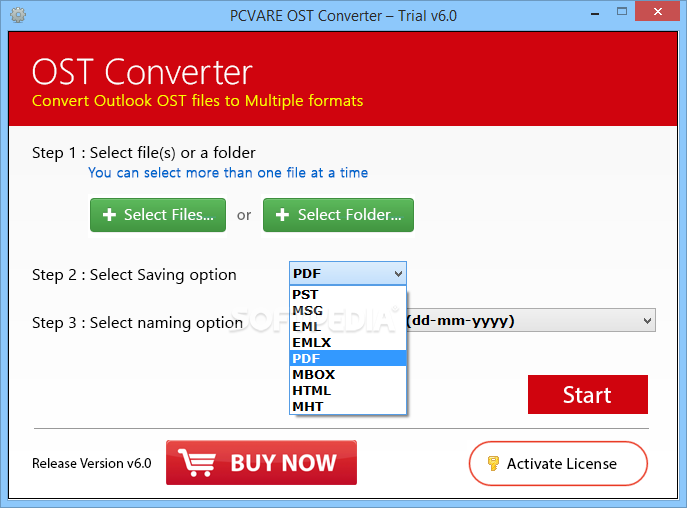687x508 pixels.
Task: Click the shopping cart icon on BUY NOW
Action: click(x=197, y=462)
